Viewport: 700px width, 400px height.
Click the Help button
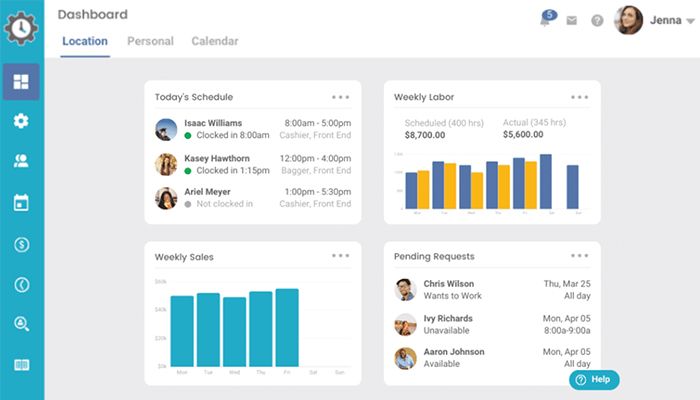(594, 379)
